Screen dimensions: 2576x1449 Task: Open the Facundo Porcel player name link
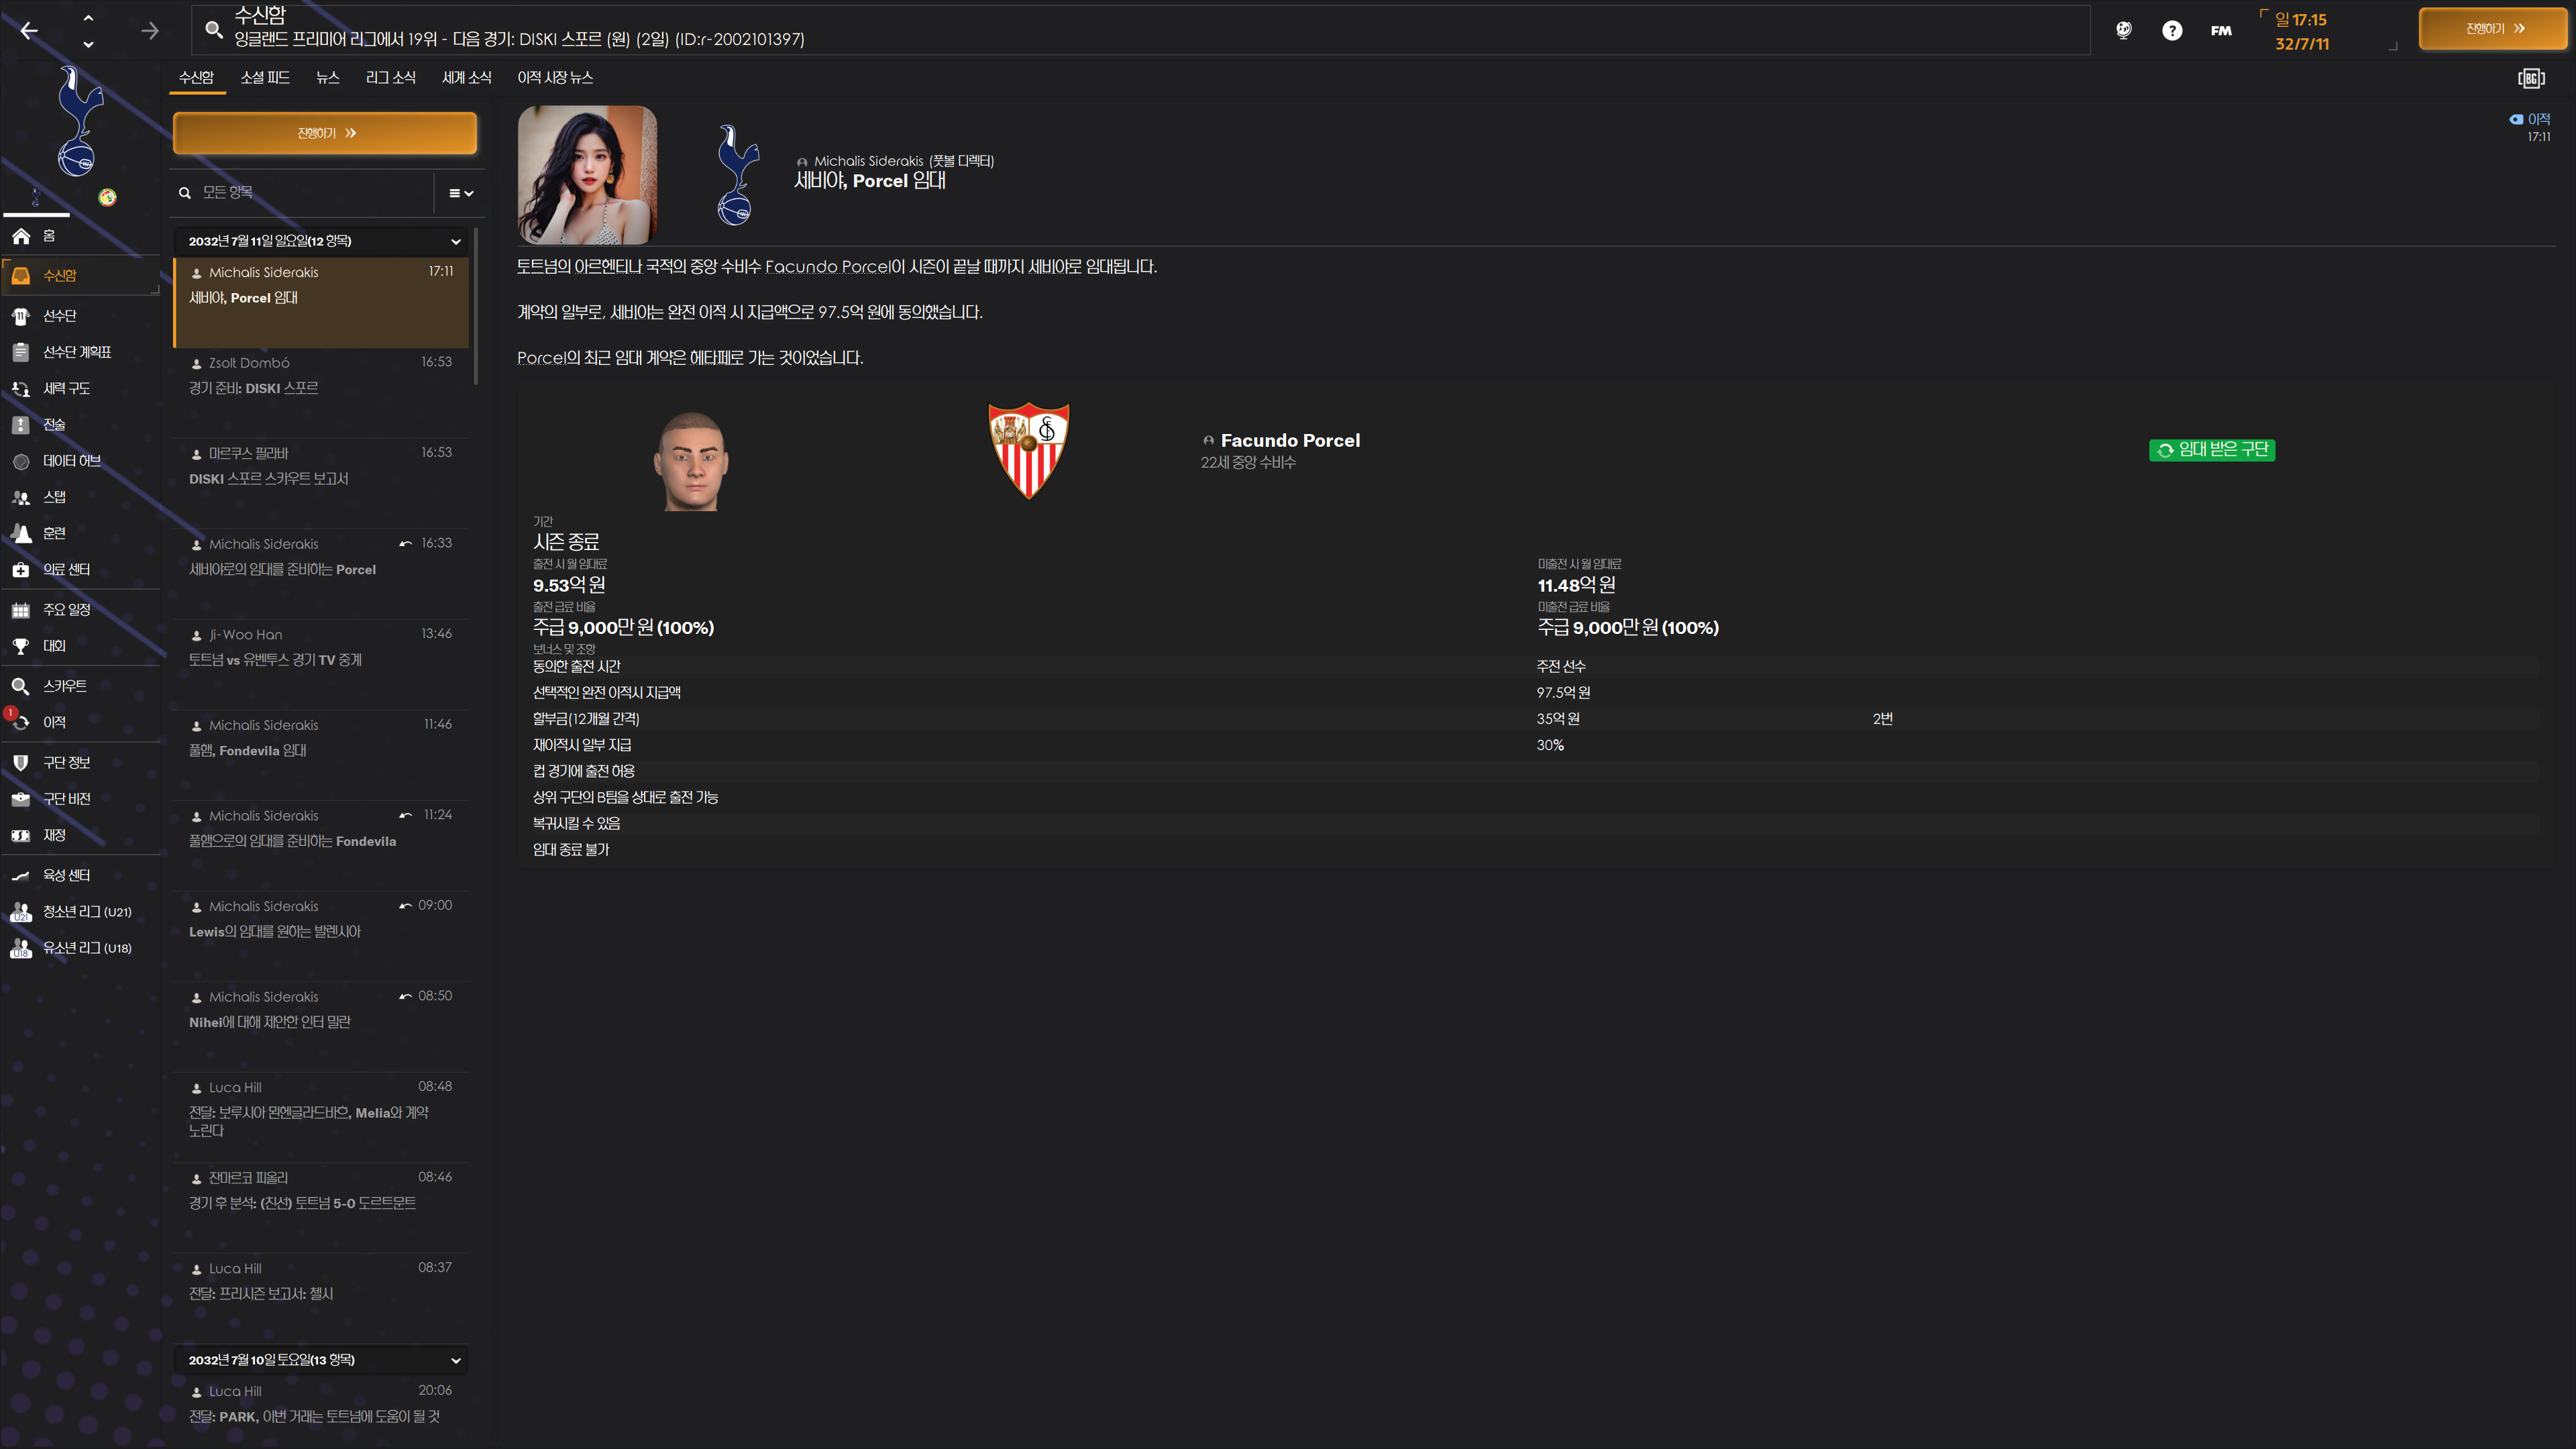[1290, 440]
